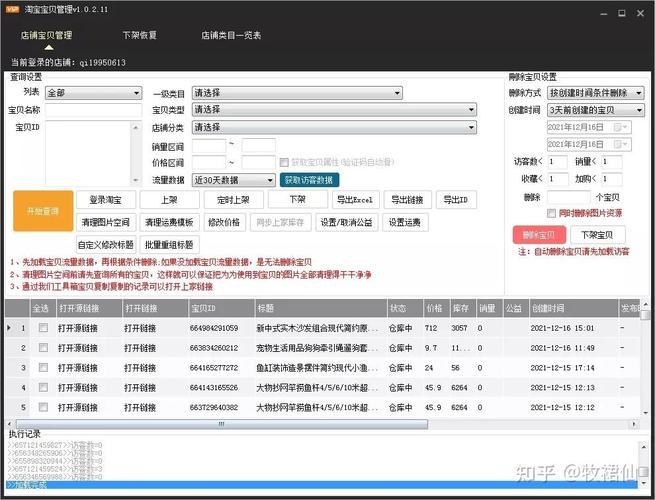
Task: Sort by 创建时间 column header
Action: click(574, 308)
